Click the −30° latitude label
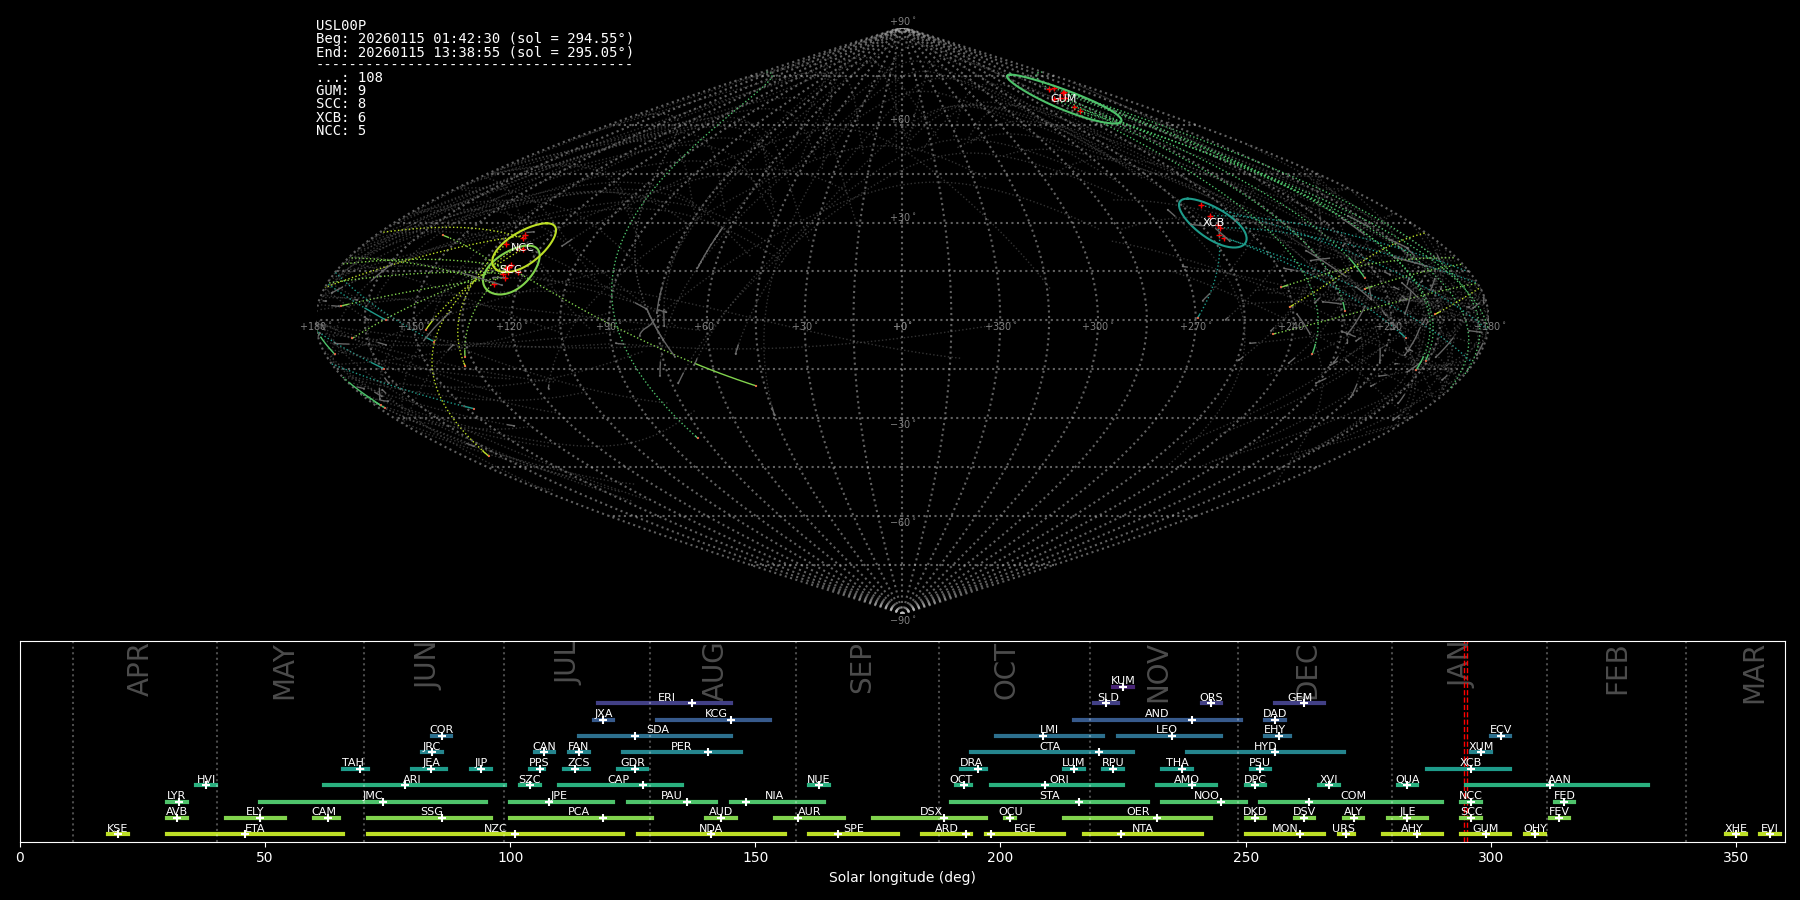1800x900 pixels. [x=902, y=425]
